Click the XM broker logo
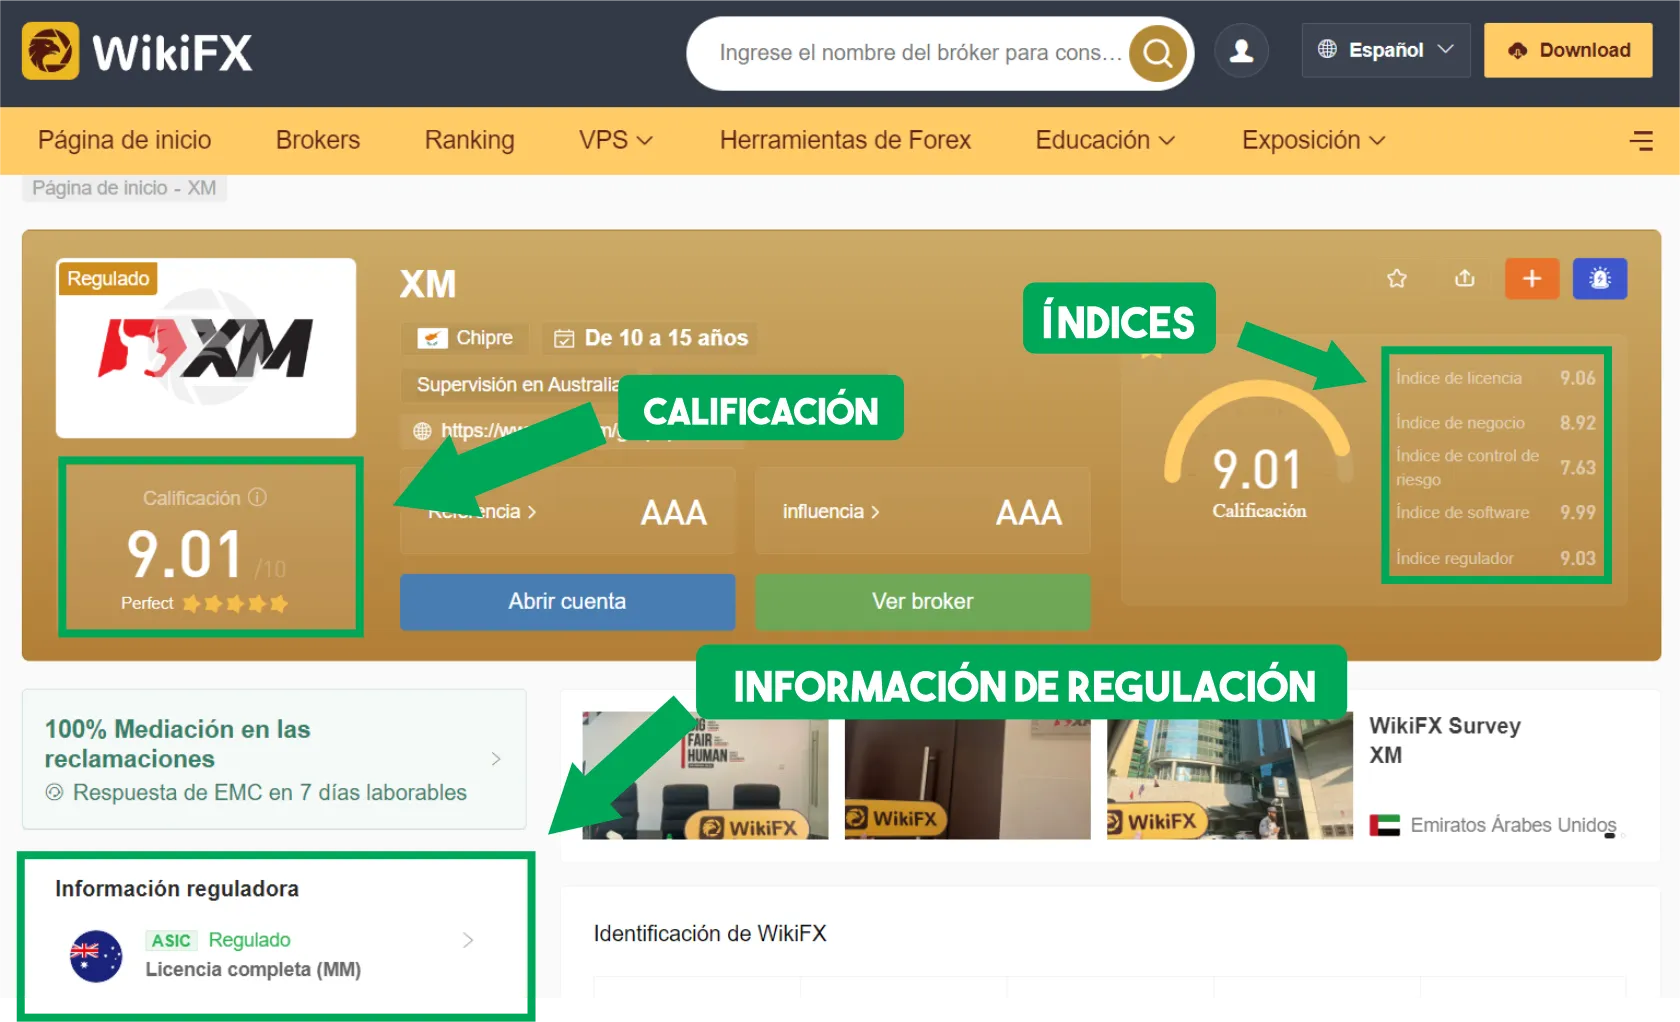Image resolution: width=1680 pixels, height=1022 pixels. tap(206, 348)
